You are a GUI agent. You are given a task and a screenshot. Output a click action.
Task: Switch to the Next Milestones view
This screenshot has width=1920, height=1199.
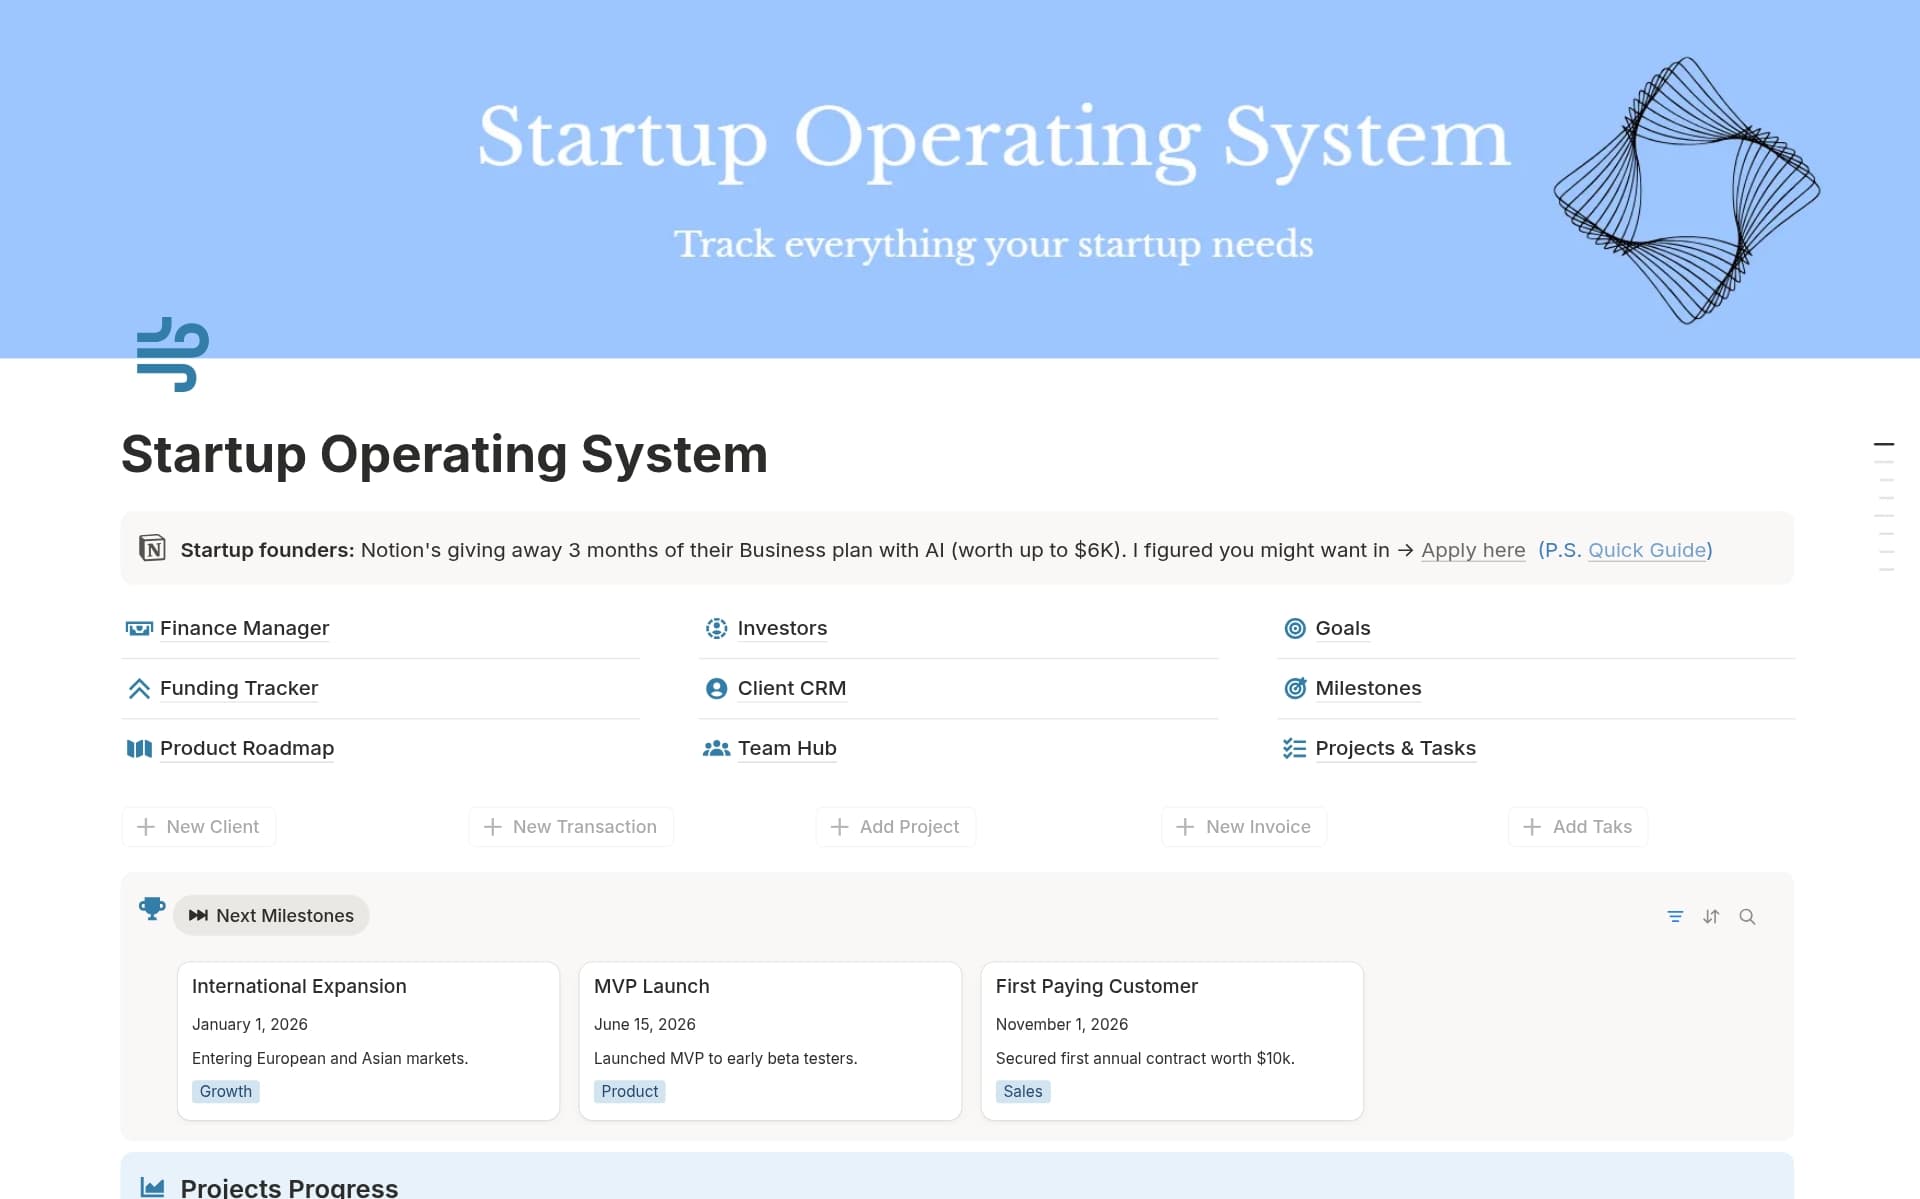[x=270, y=915]
